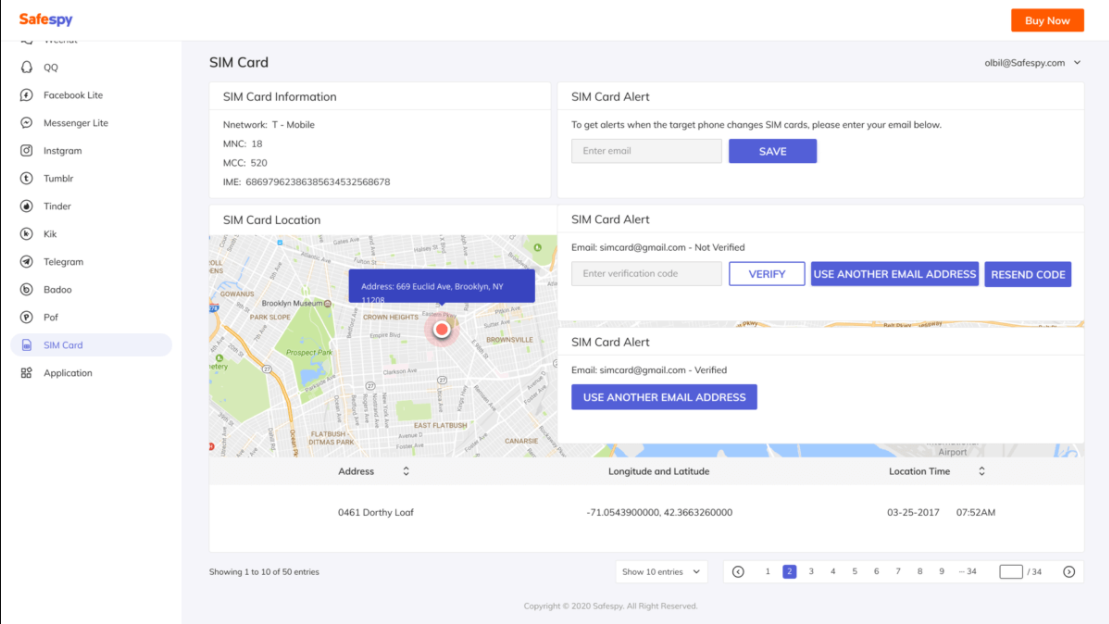Click the Nnetwork T - Mobile line

[x=269, y=125]
